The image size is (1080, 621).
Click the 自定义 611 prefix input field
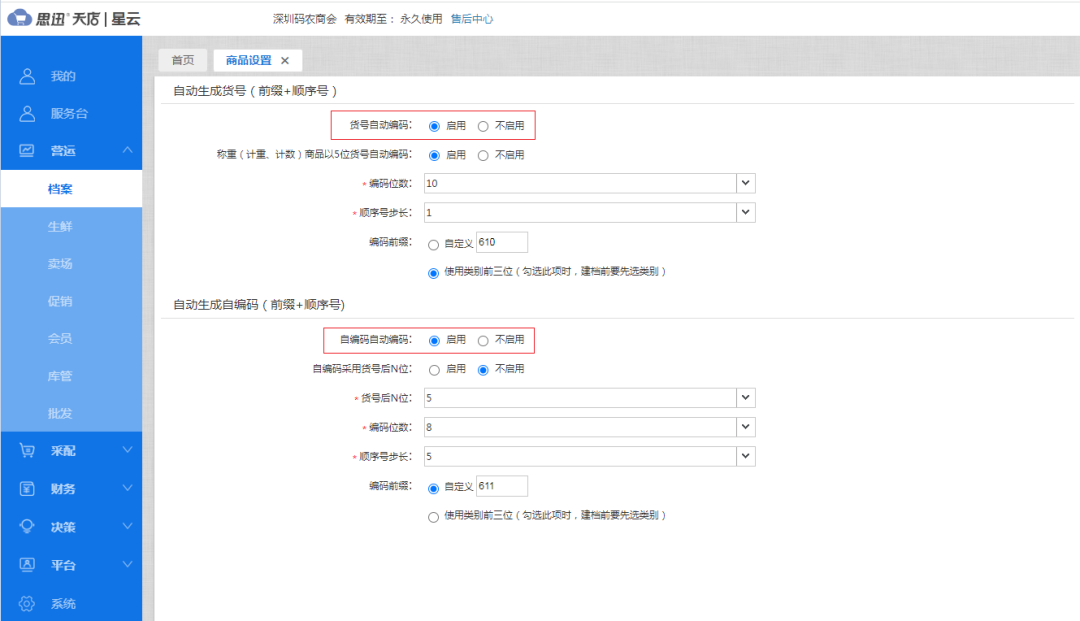[x=501, y=485]
